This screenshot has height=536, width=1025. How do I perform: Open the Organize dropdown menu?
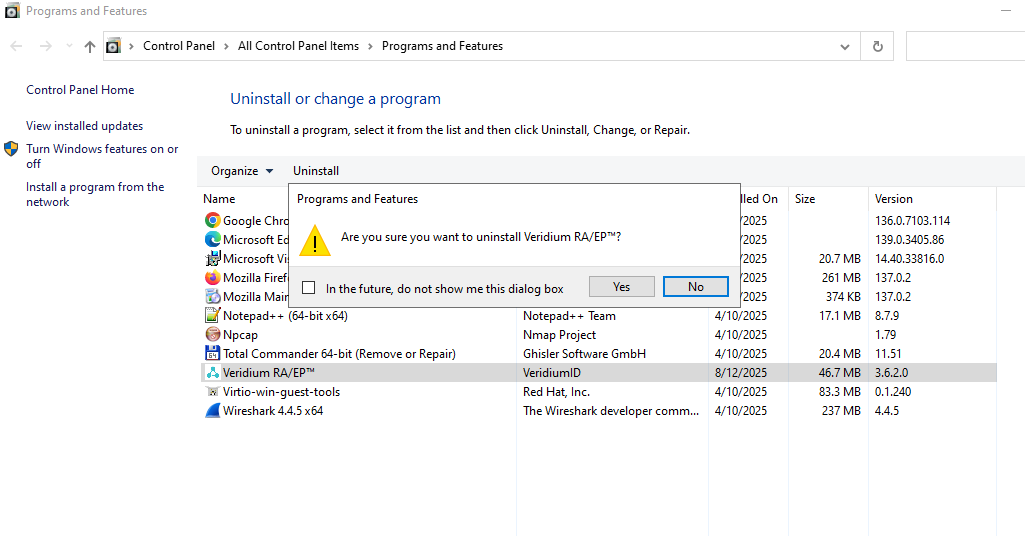[241, 171]
